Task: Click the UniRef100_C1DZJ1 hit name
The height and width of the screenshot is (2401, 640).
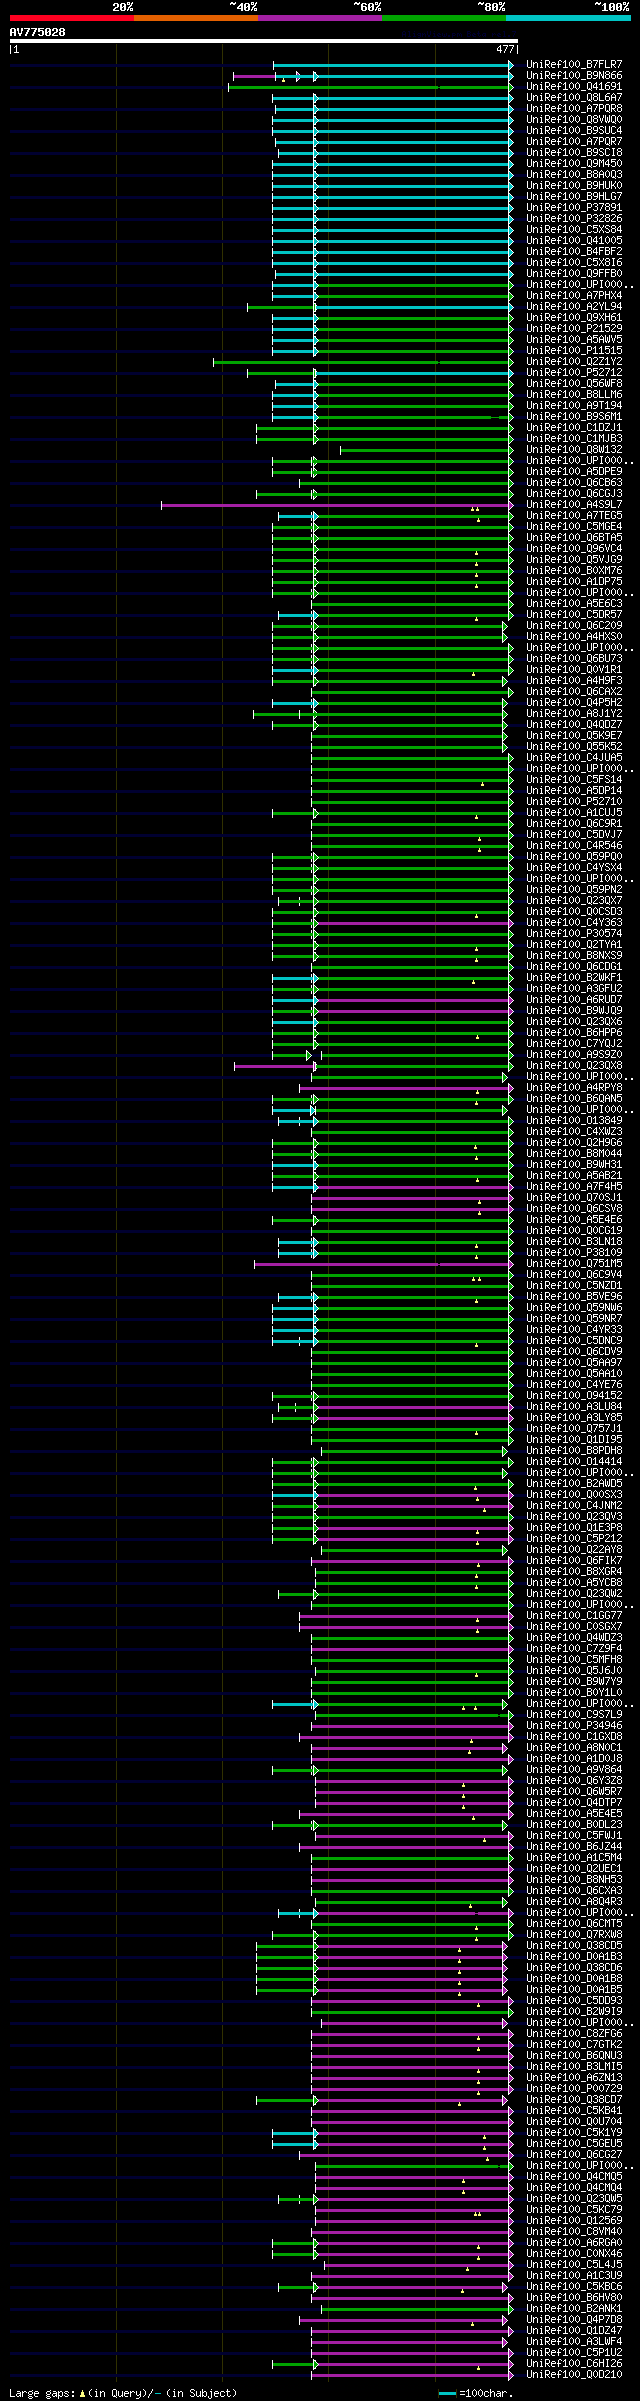Action: [574, 427]
